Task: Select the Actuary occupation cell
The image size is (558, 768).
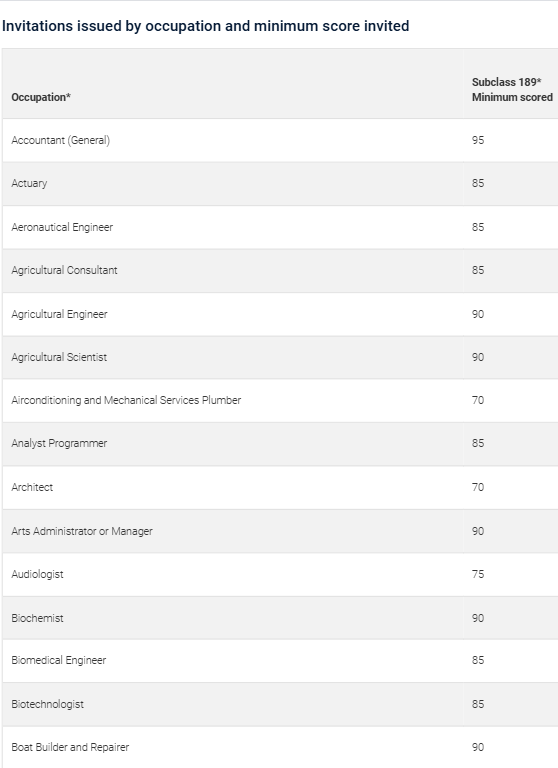Action: [x=29, y=183]
